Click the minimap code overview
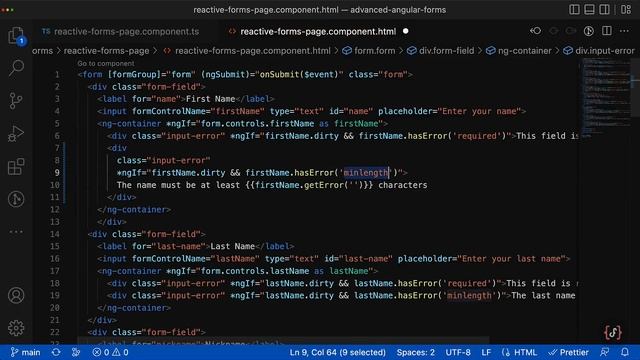The height and width of the screenshot is (360, 640). tap(606, 98)
